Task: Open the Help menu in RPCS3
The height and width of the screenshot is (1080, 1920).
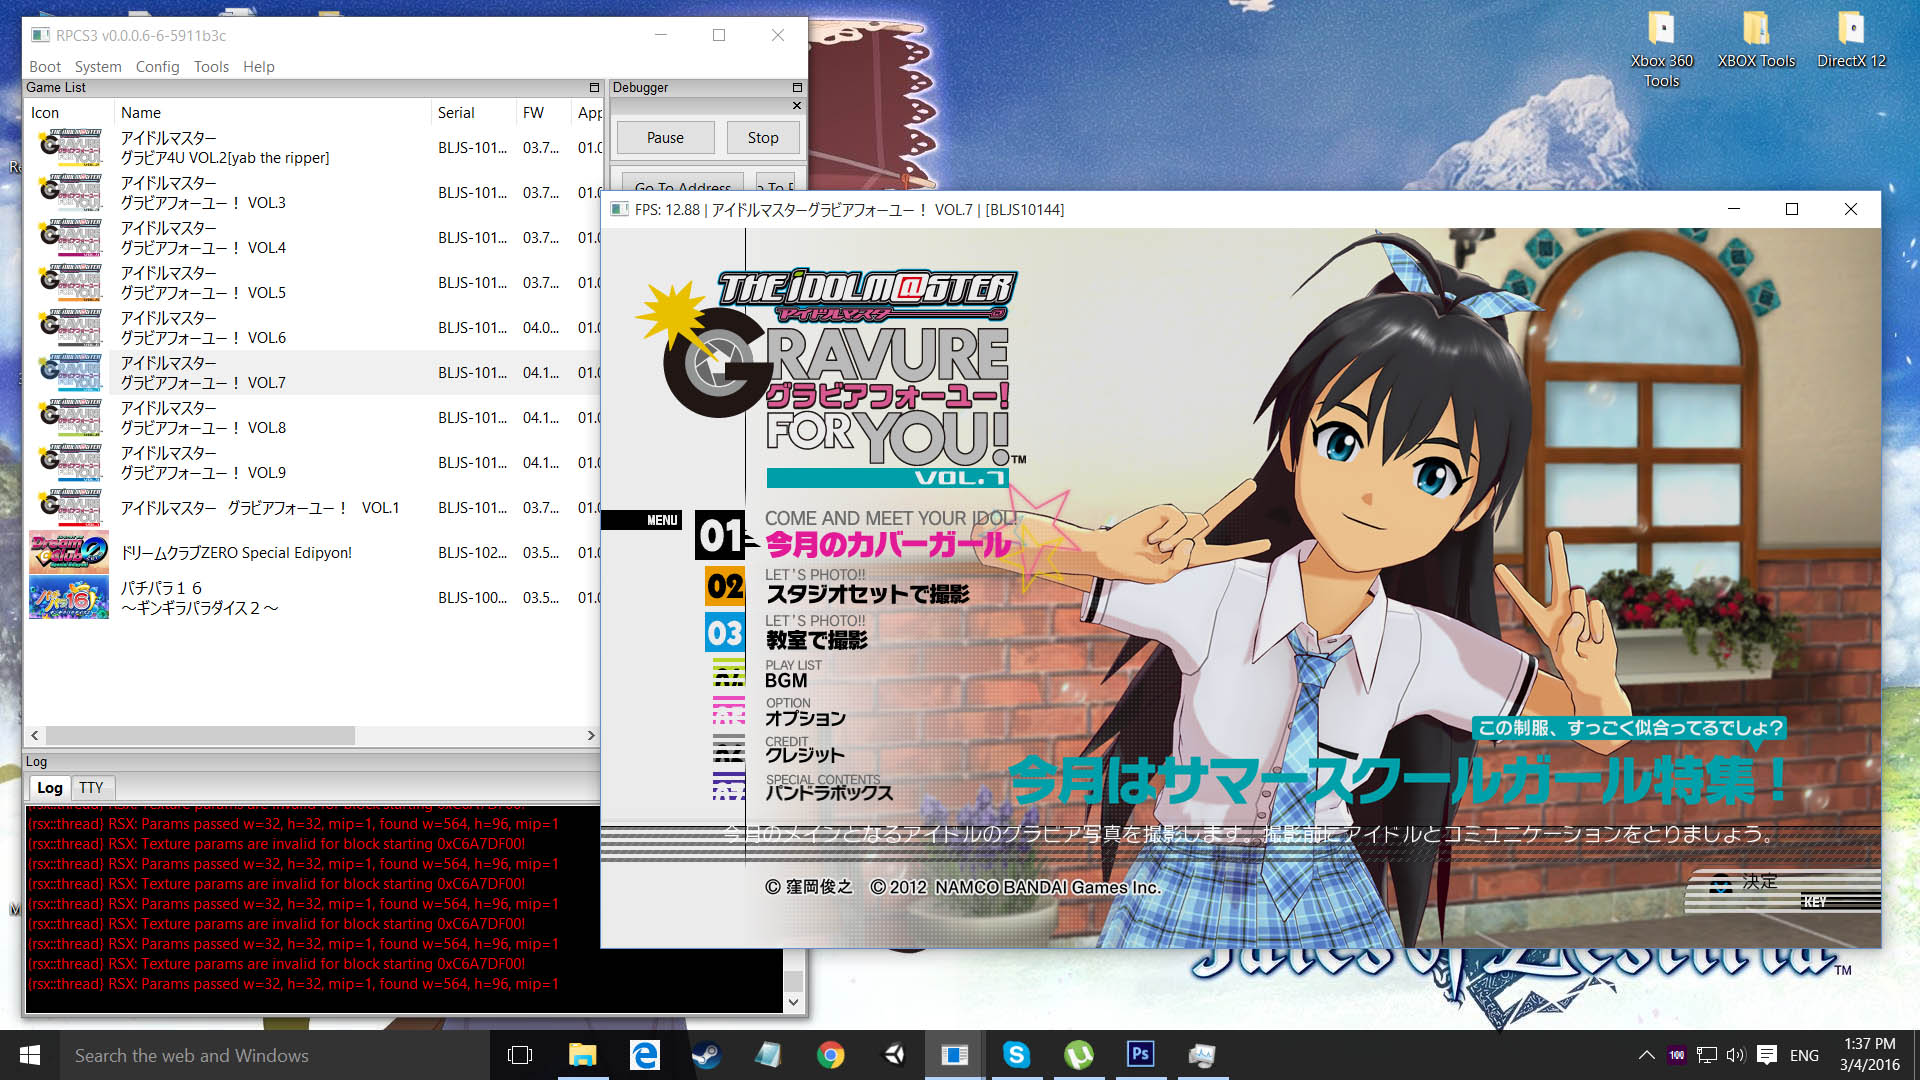Action: click(x=258, y=66)
